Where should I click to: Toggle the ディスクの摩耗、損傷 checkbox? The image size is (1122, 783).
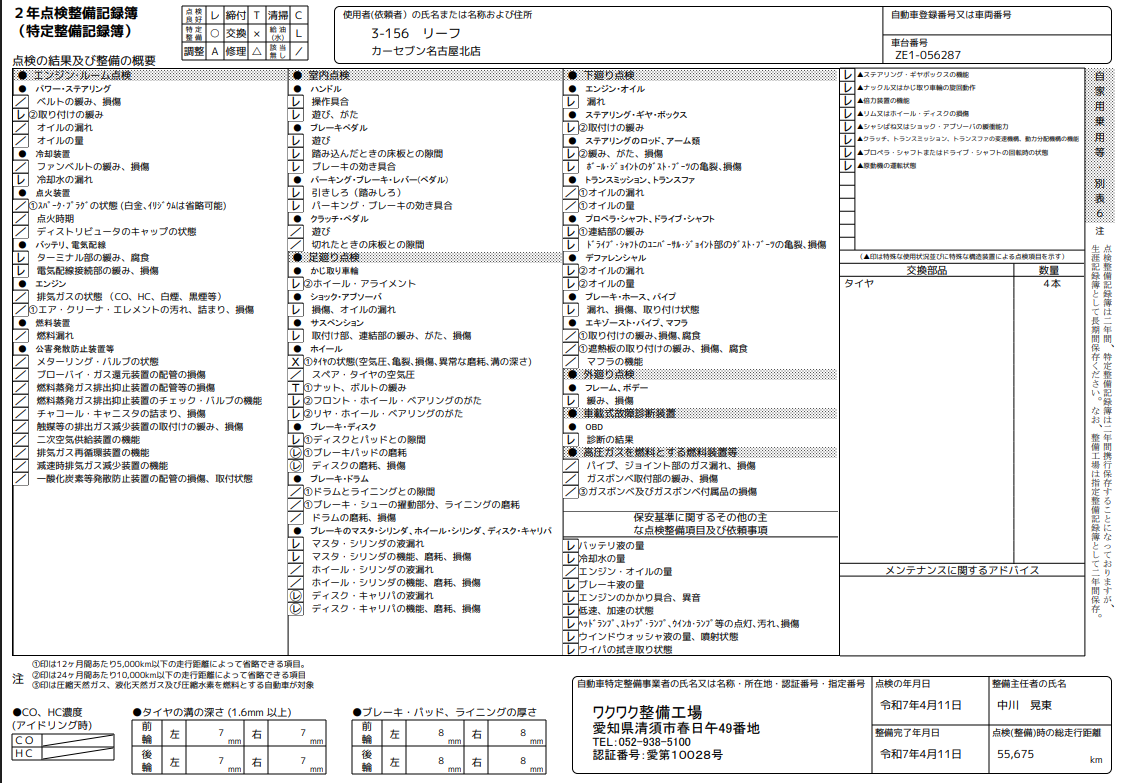click(x=296, y=466)
